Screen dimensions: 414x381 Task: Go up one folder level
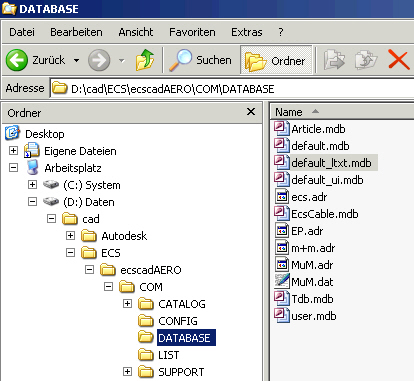tap(145, 60)
